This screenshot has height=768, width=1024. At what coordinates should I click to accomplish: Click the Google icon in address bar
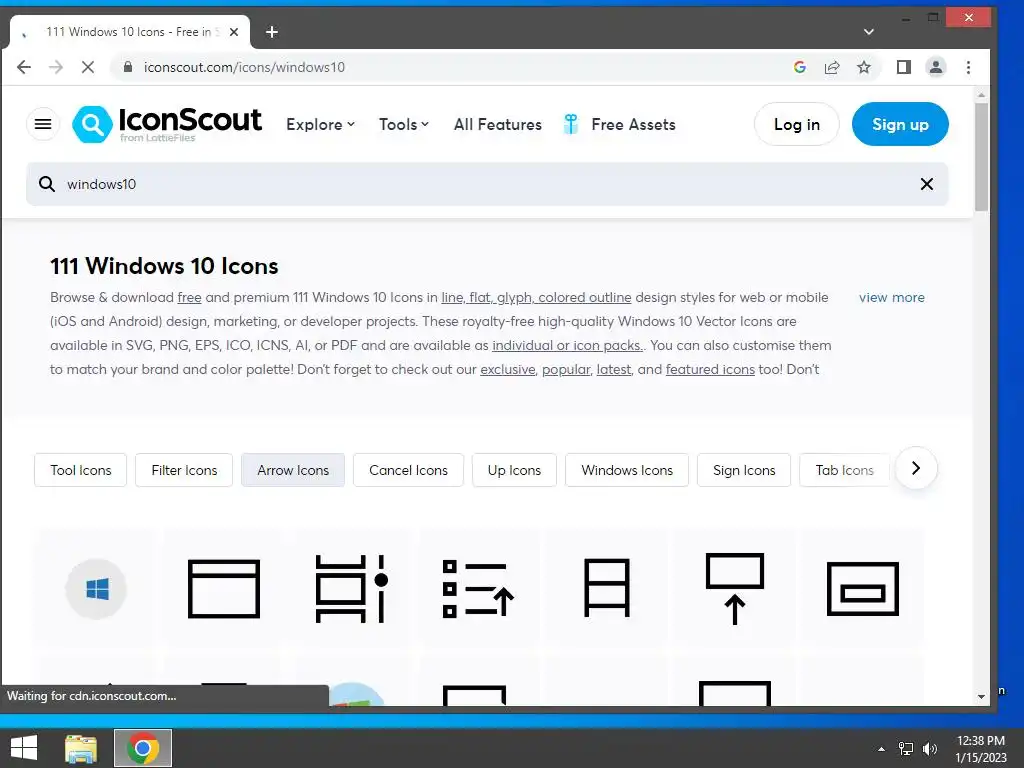[799, 67]
